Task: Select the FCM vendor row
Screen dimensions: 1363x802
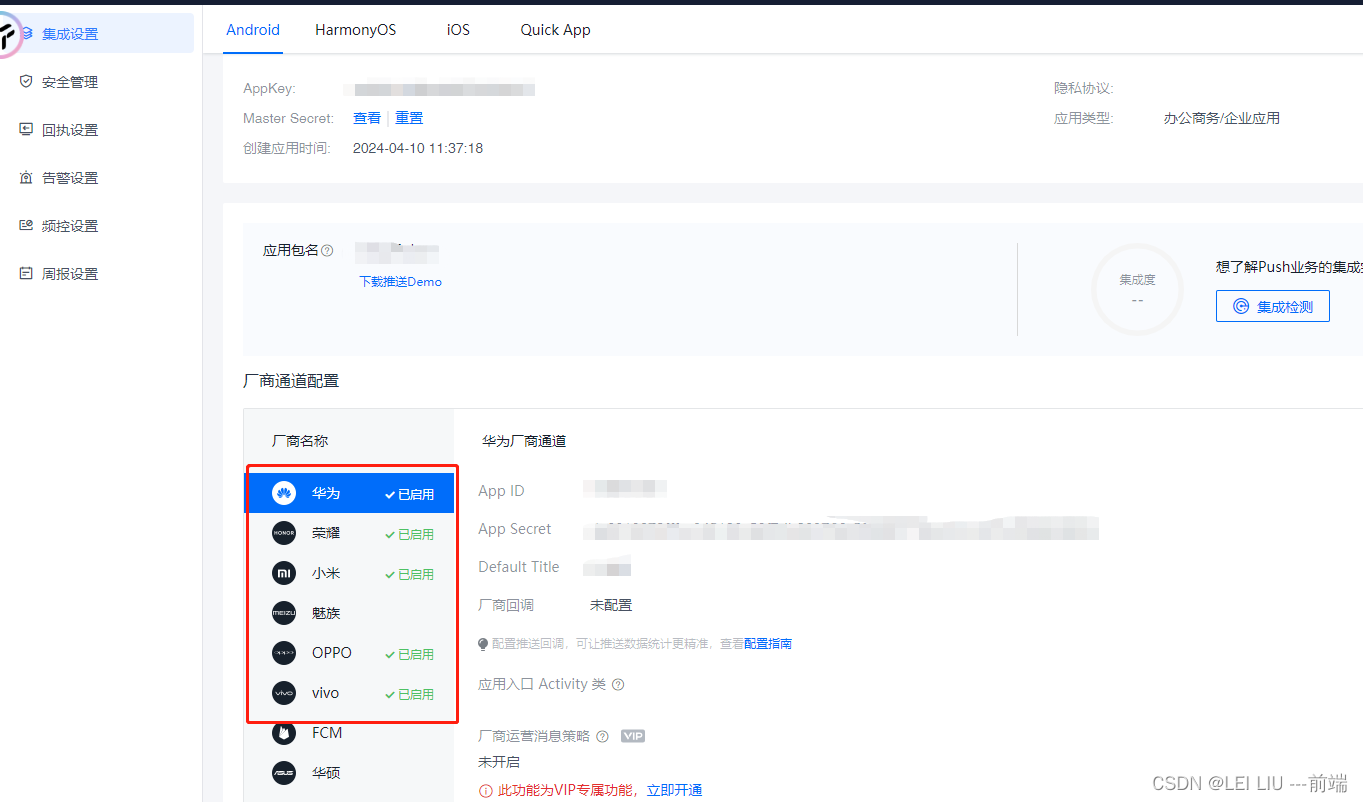Action: click(351, 733)
